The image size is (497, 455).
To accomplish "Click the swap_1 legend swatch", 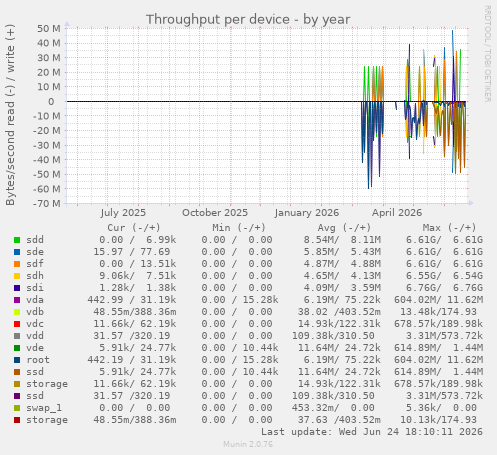I will click(x=17, y=408).
